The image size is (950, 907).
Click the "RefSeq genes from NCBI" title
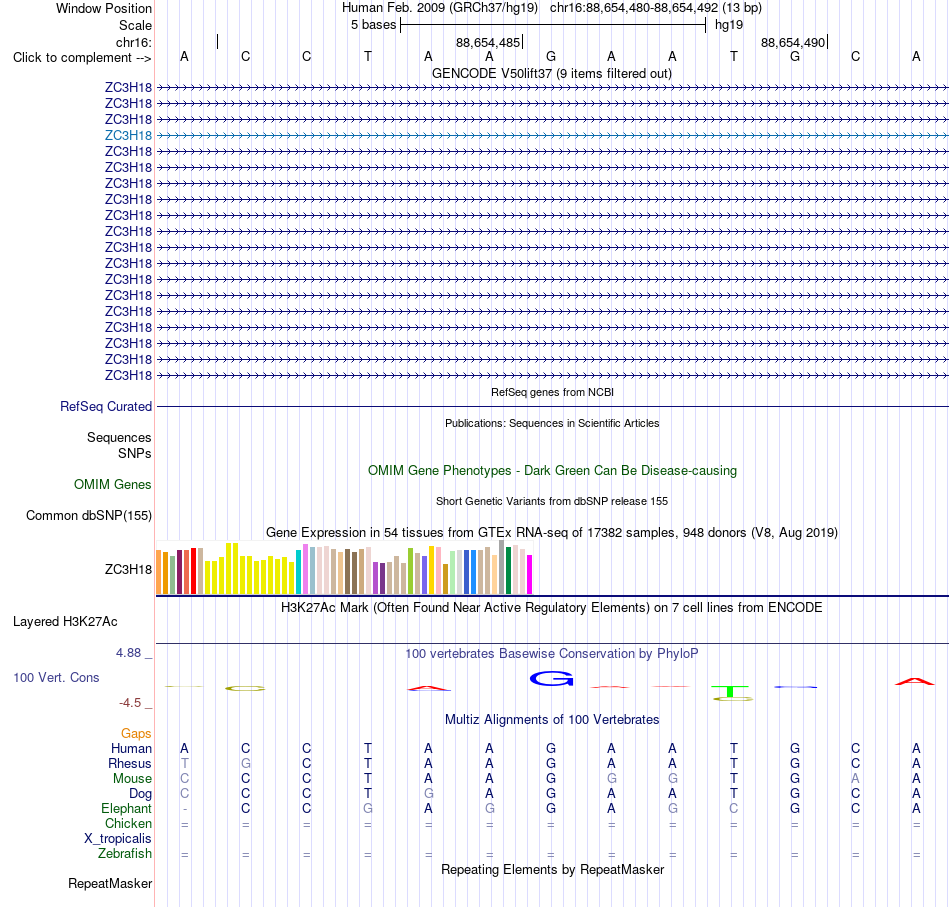pos(552,392)
